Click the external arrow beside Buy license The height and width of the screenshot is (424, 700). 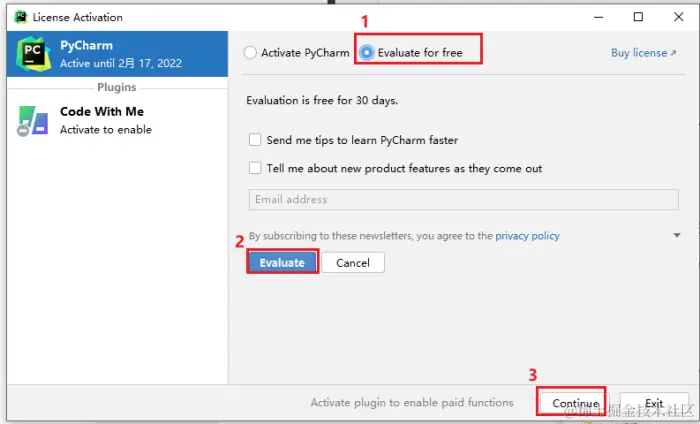pos(674,53)
